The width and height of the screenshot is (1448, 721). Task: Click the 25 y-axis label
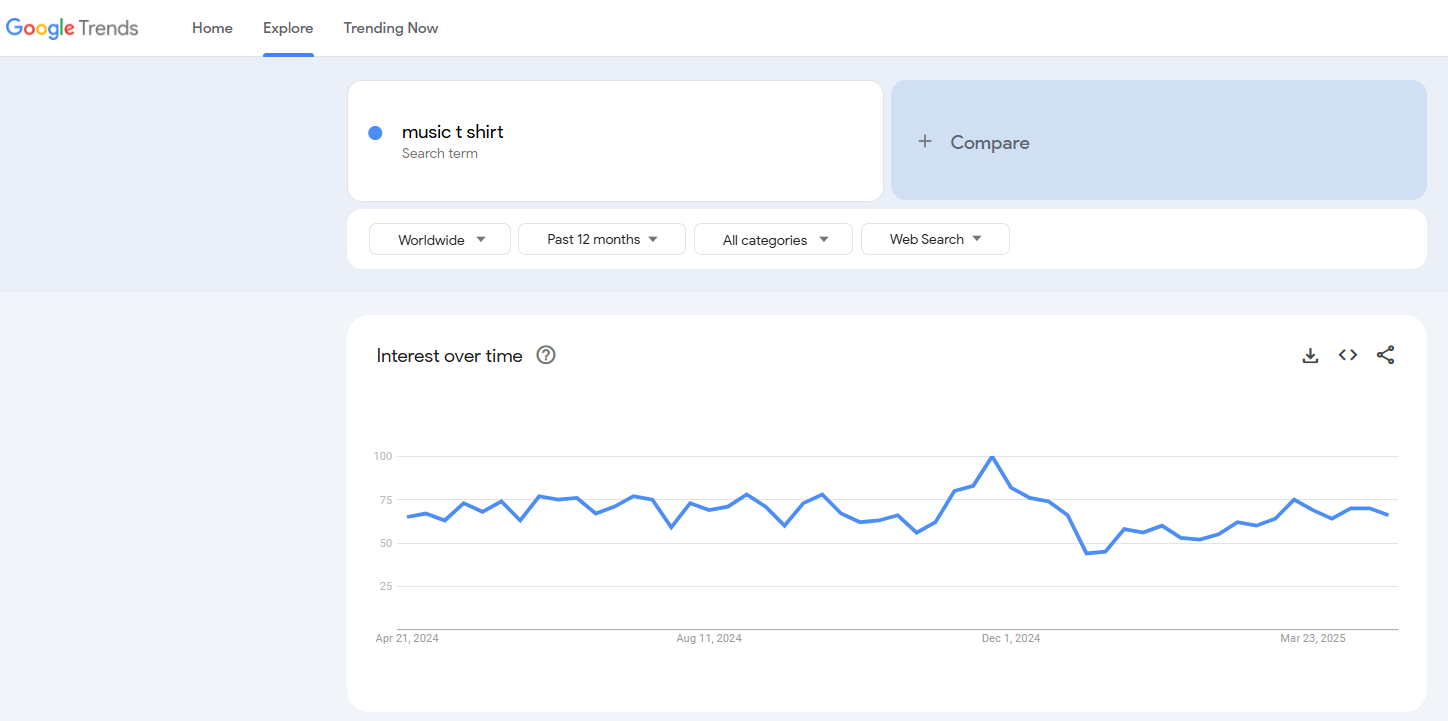(385, 586)
